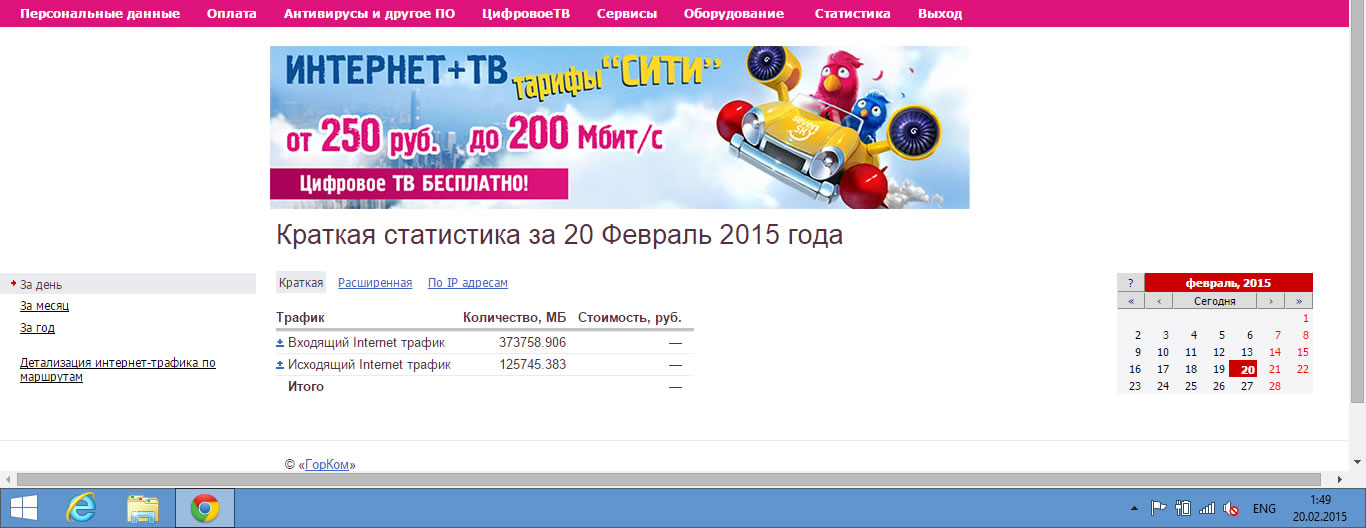Click Исходящий Internet трафик row label

point(369,365)
